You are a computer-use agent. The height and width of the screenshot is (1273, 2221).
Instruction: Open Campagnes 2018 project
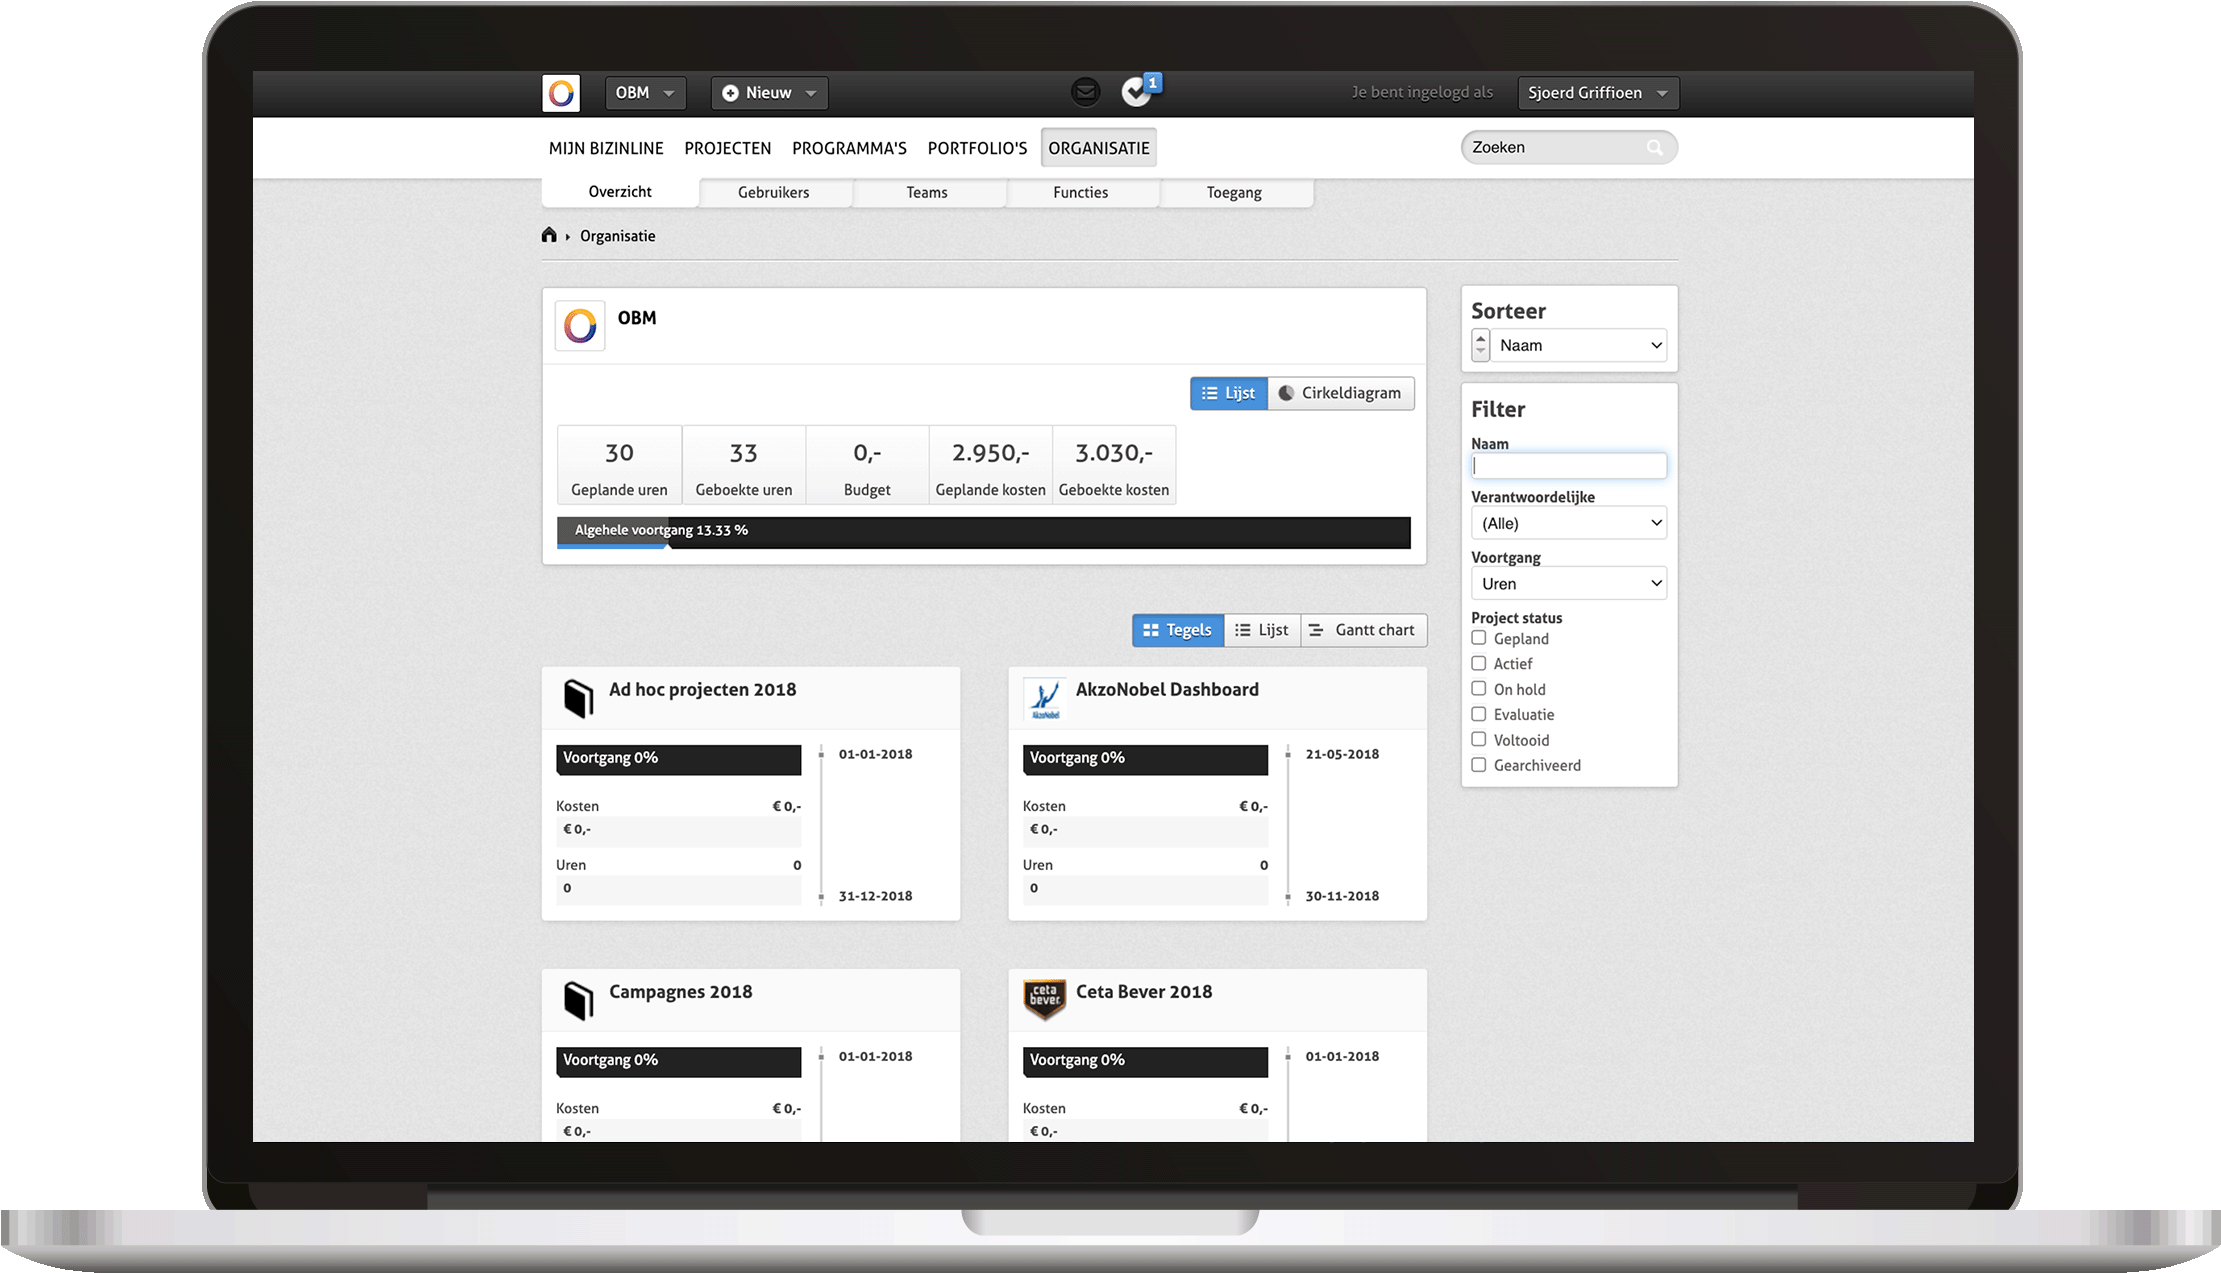[x=681, y=992]
